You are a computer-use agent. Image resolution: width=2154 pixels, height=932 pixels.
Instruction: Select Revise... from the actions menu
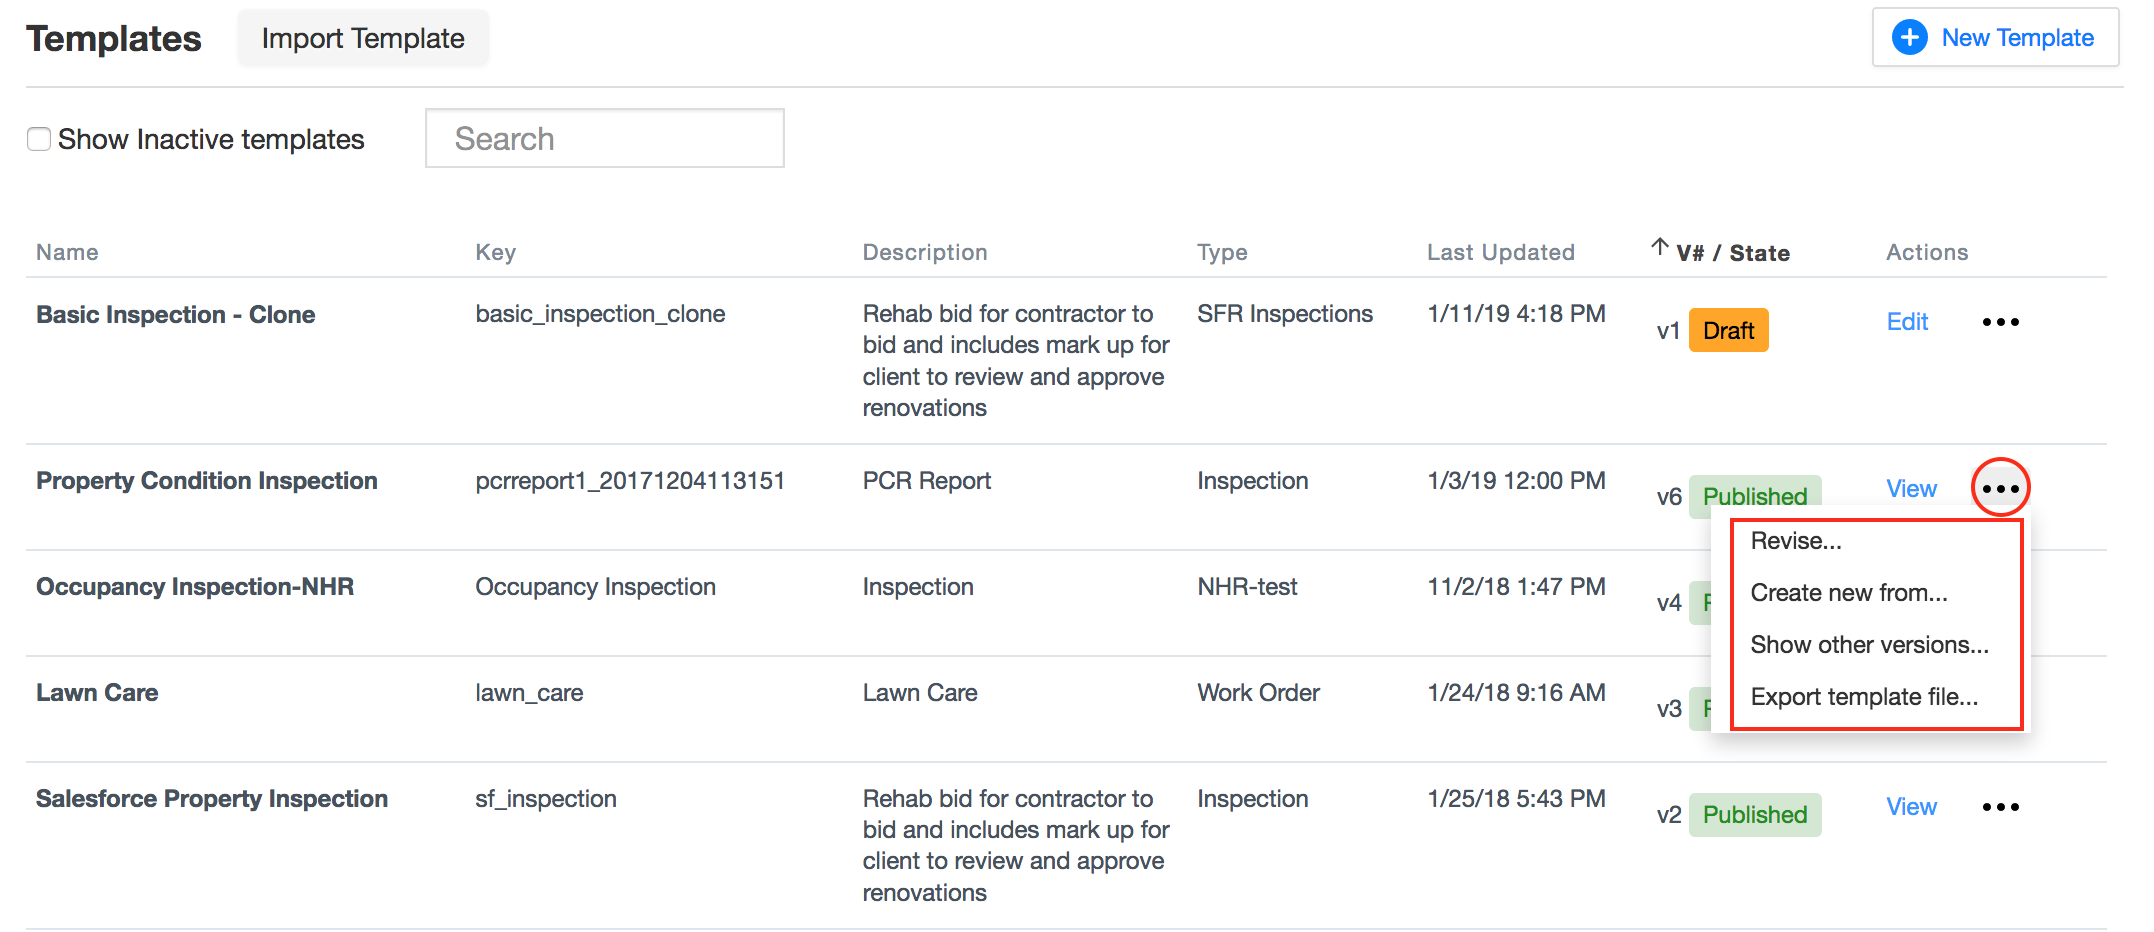point(1796,540)
